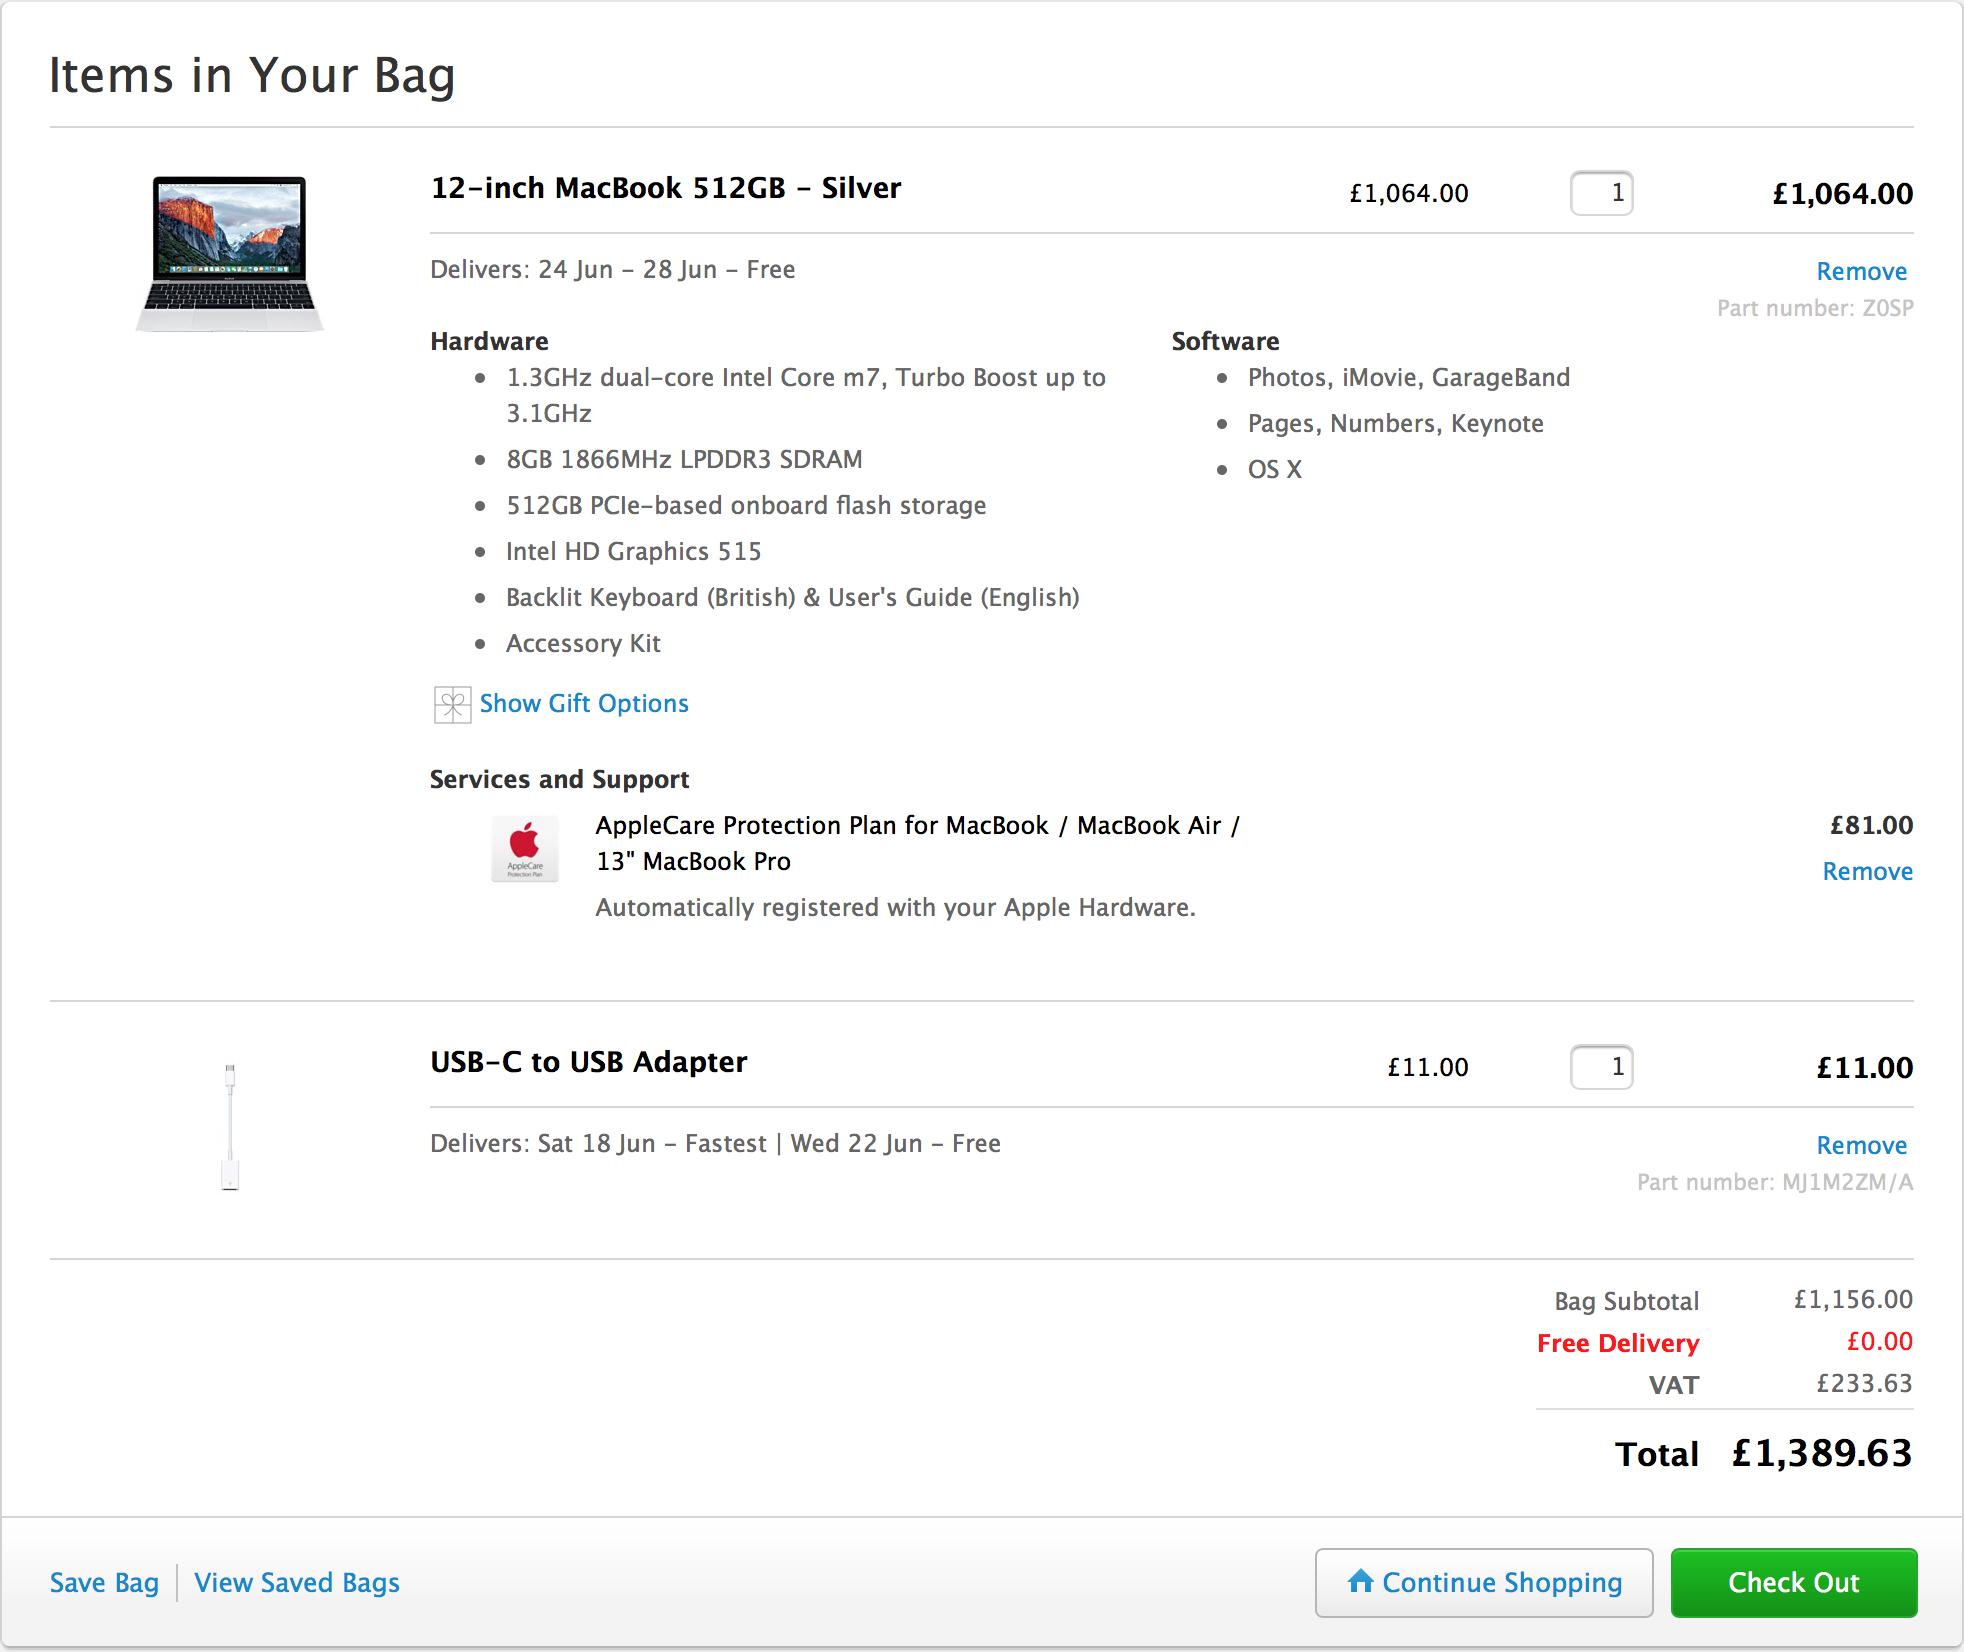Click the Total price £1,389.63
The height and width of the screenshot is (1652, 1964).
tap(1821, 1453)
